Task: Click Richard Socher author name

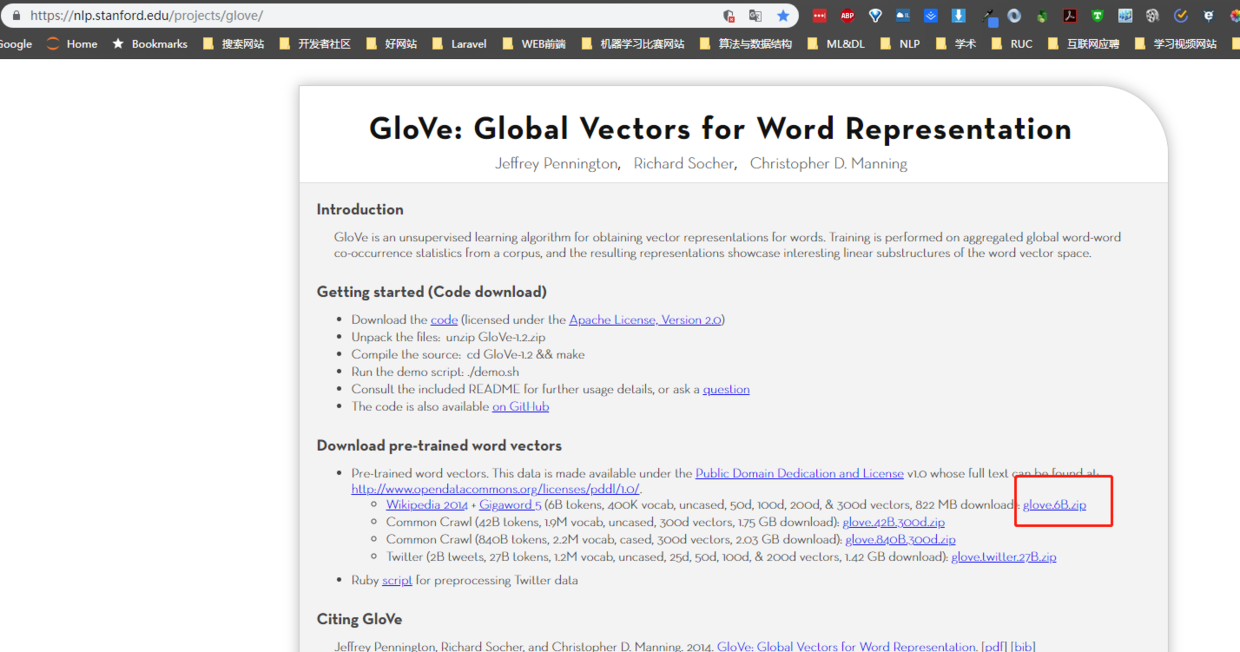Action: [683, 163]
